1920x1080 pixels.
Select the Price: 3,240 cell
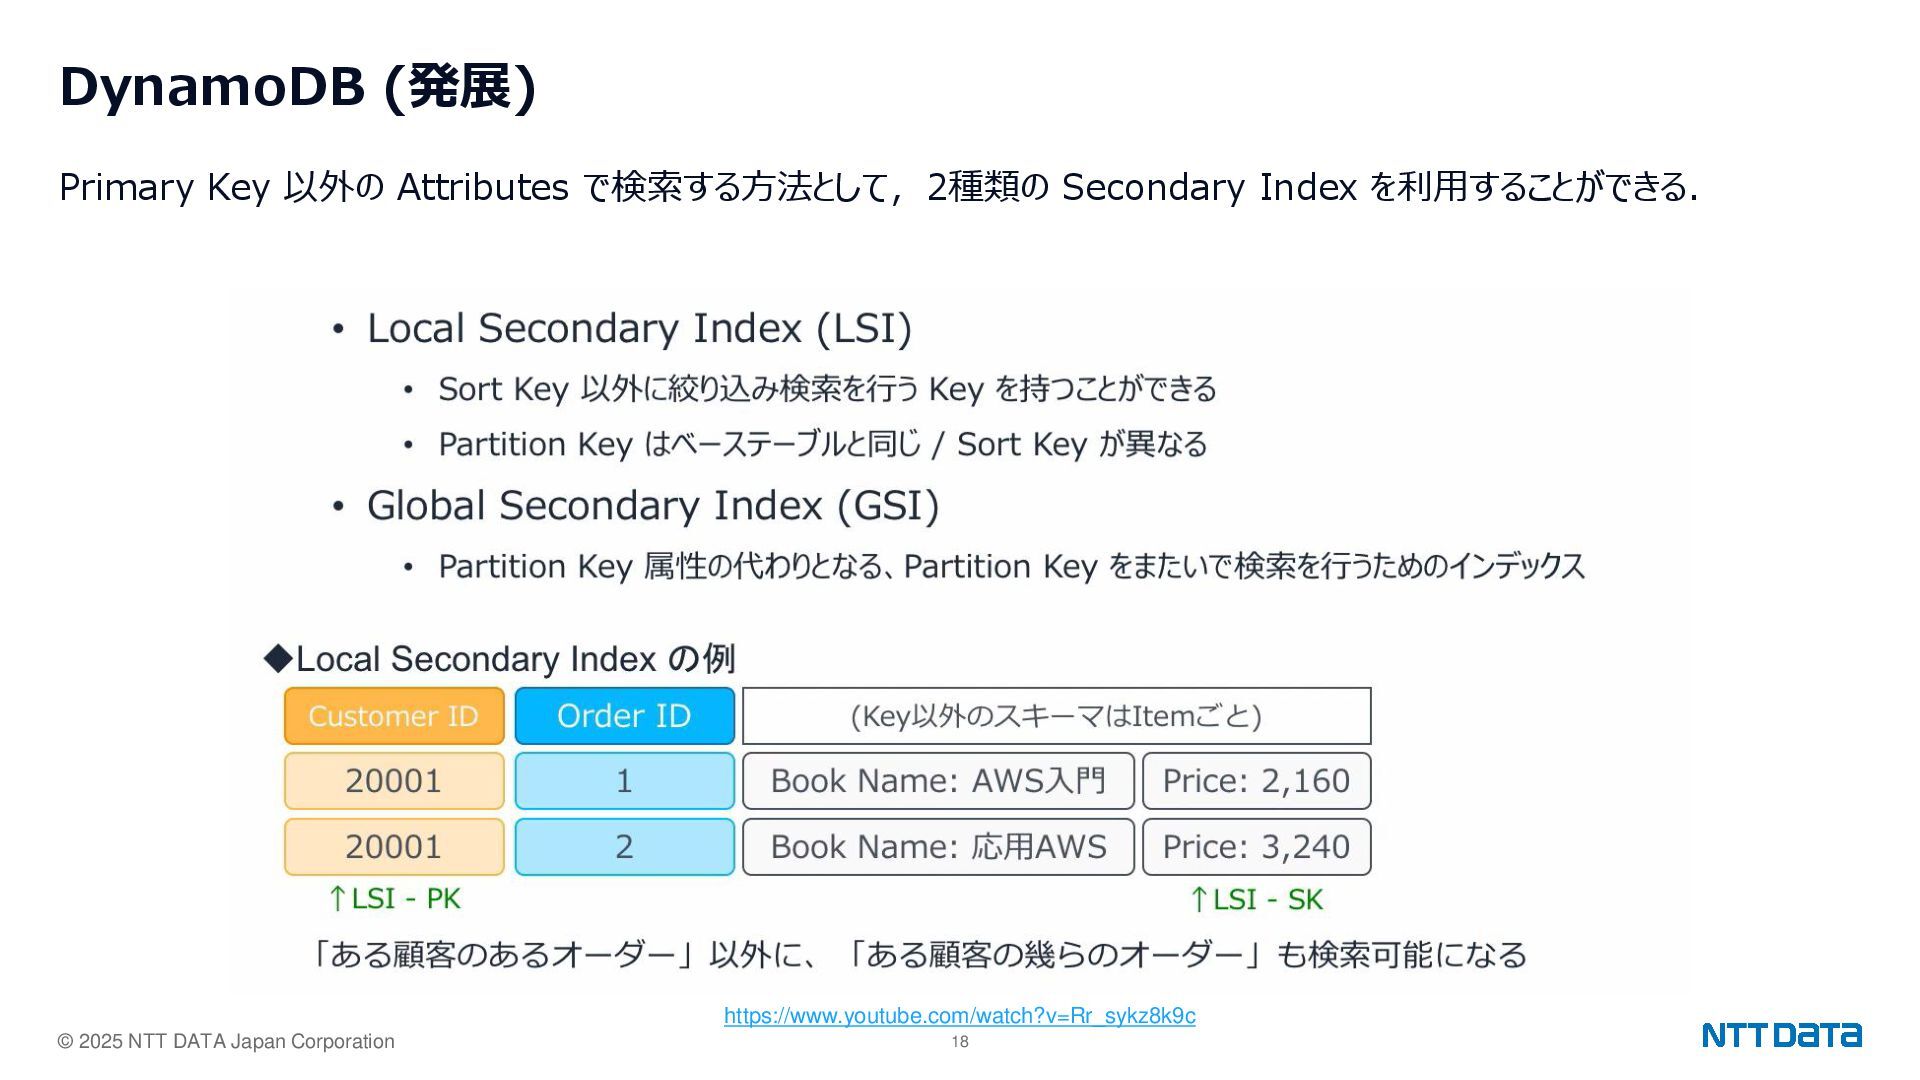(x=1256, y=847)
